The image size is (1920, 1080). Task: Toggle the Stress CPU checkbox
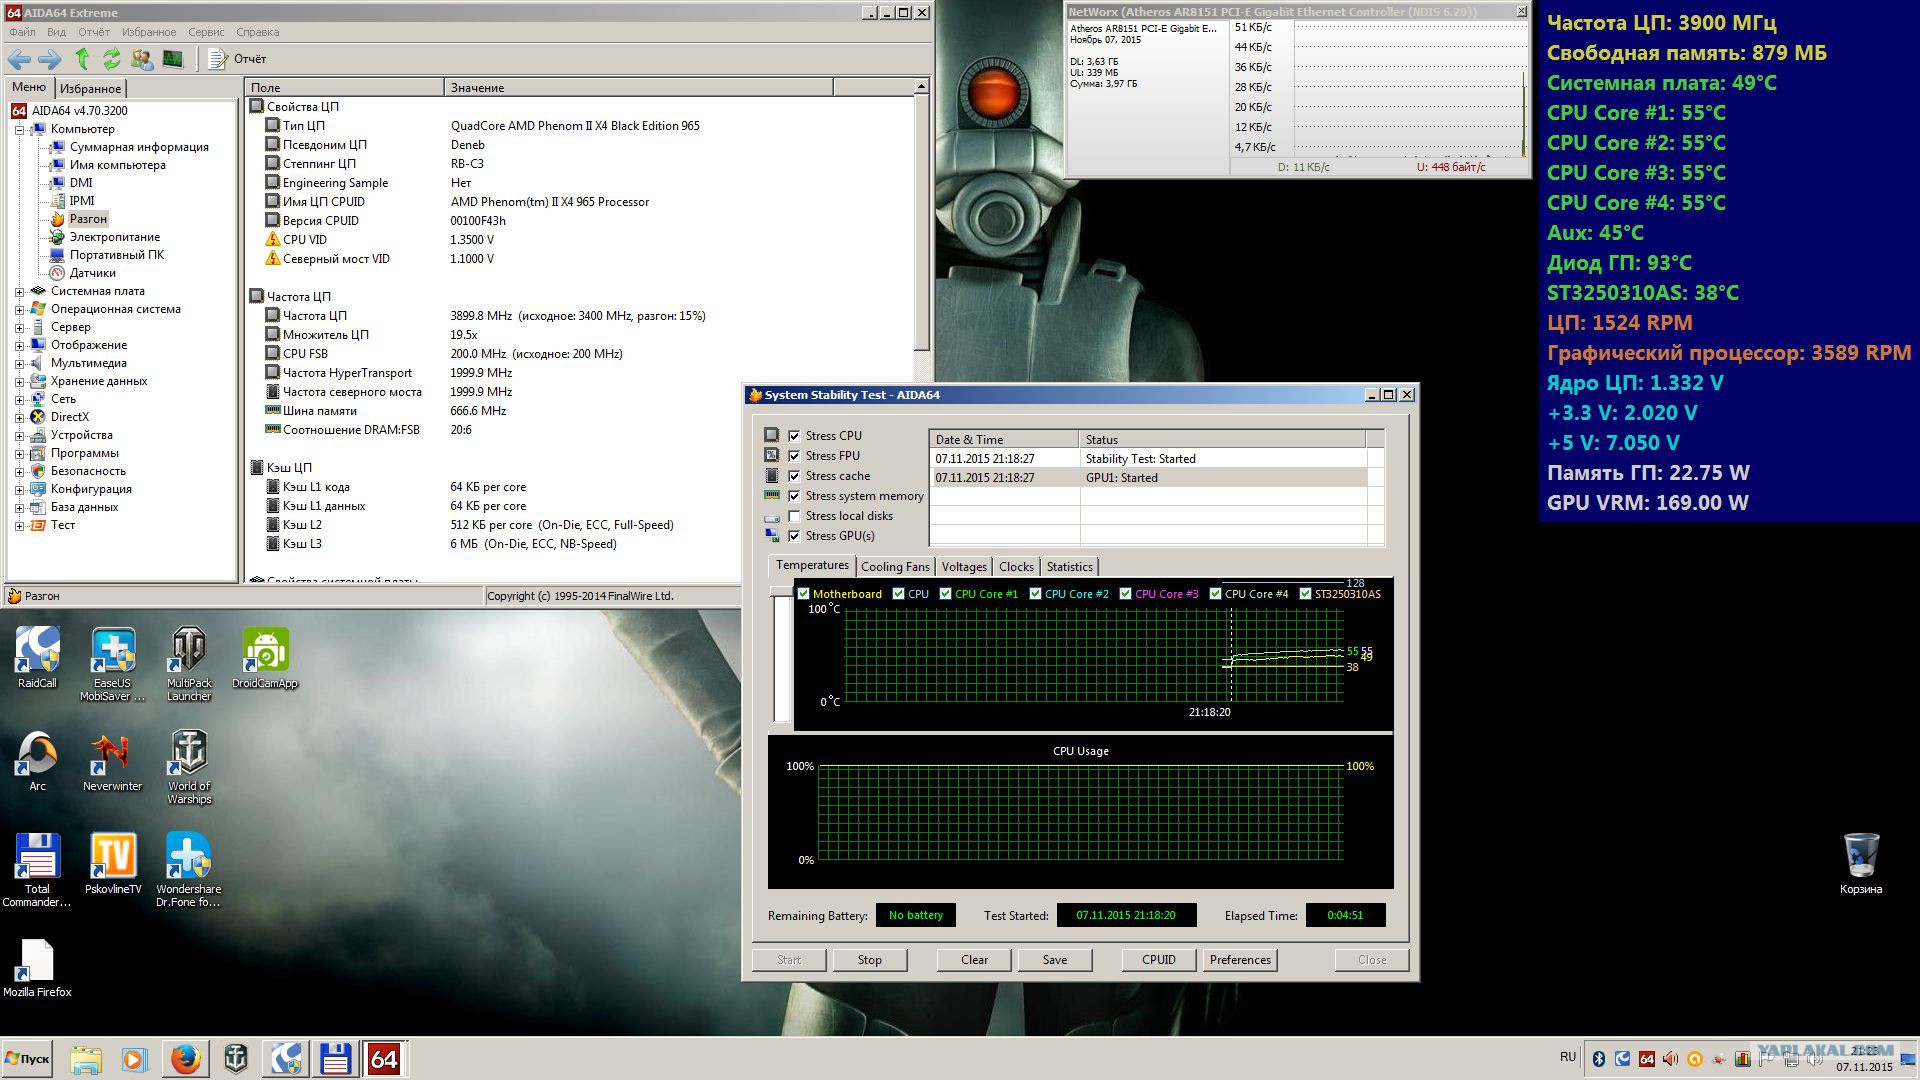[794, 436]
